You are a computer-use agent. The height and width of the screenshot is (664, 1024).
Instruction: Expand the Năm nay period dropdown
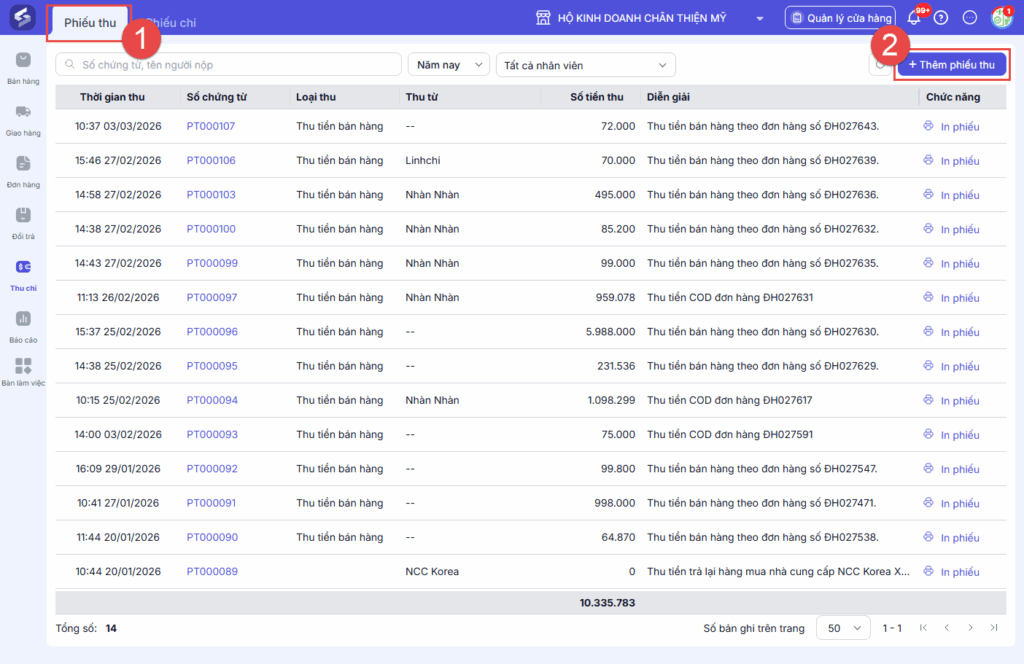[x=448, y=65]
